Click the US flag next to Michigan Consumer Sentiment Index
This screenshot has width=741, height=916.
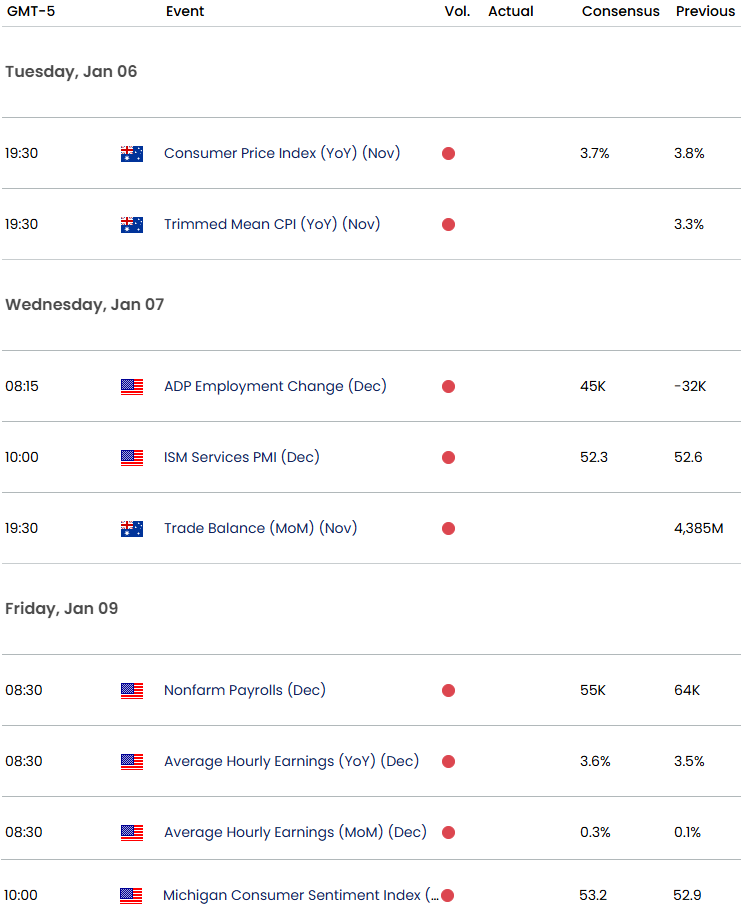[x=131, y=895]
